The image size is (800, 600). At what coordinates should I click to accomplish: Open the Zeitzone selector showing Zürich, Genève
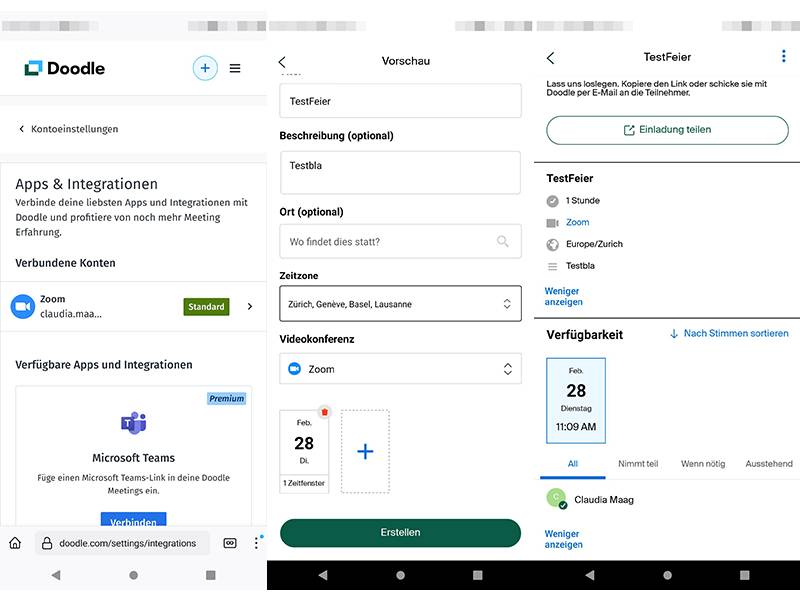pyautogui.click(x=400, y=303)
